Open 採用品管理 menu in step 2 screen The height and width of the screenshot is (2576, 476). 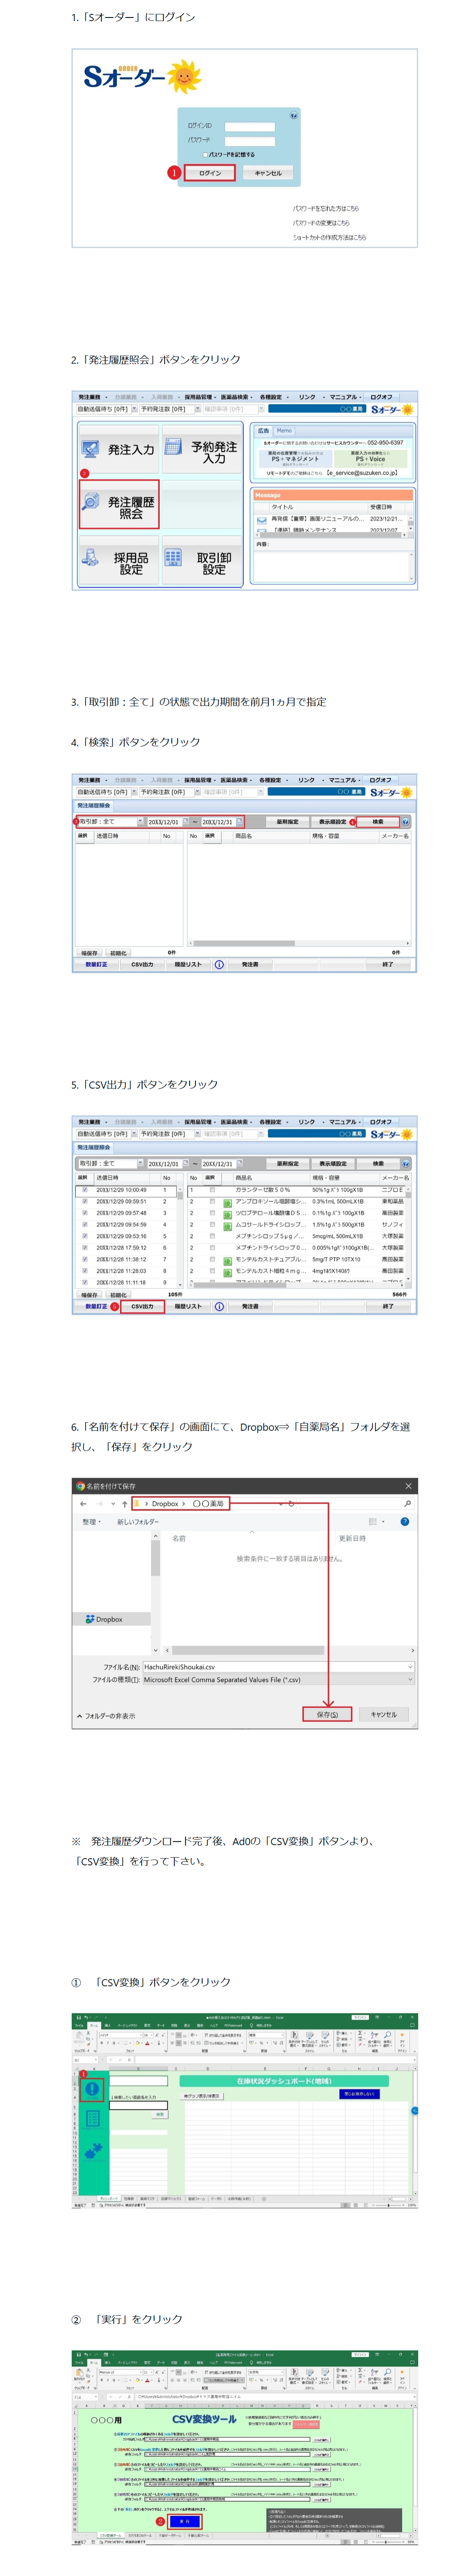[x=199, y=397]
